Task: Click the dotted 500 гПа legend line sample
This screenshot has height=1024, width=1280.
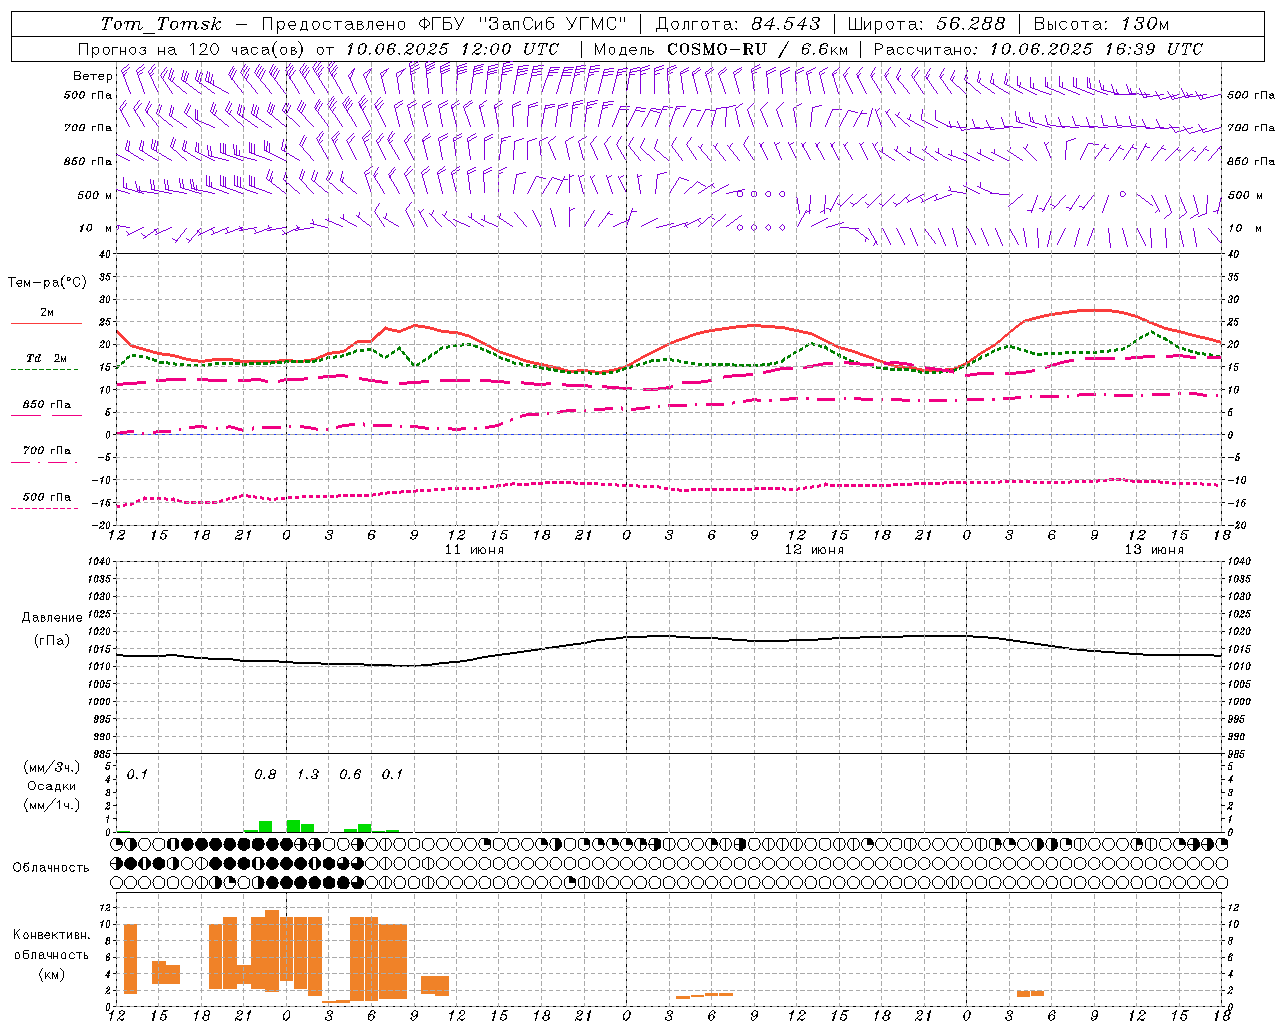Action: tap(44, 508)
